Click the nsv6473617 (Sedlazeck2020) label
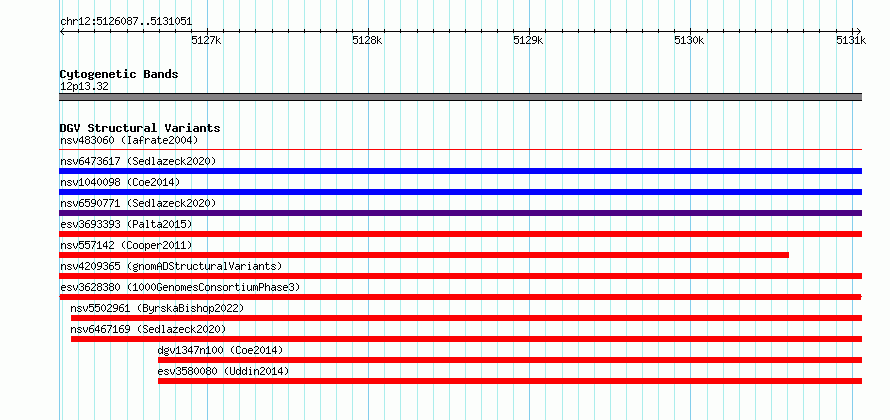The width and height of the screenshot is (890, 420). tap(138, 161)
